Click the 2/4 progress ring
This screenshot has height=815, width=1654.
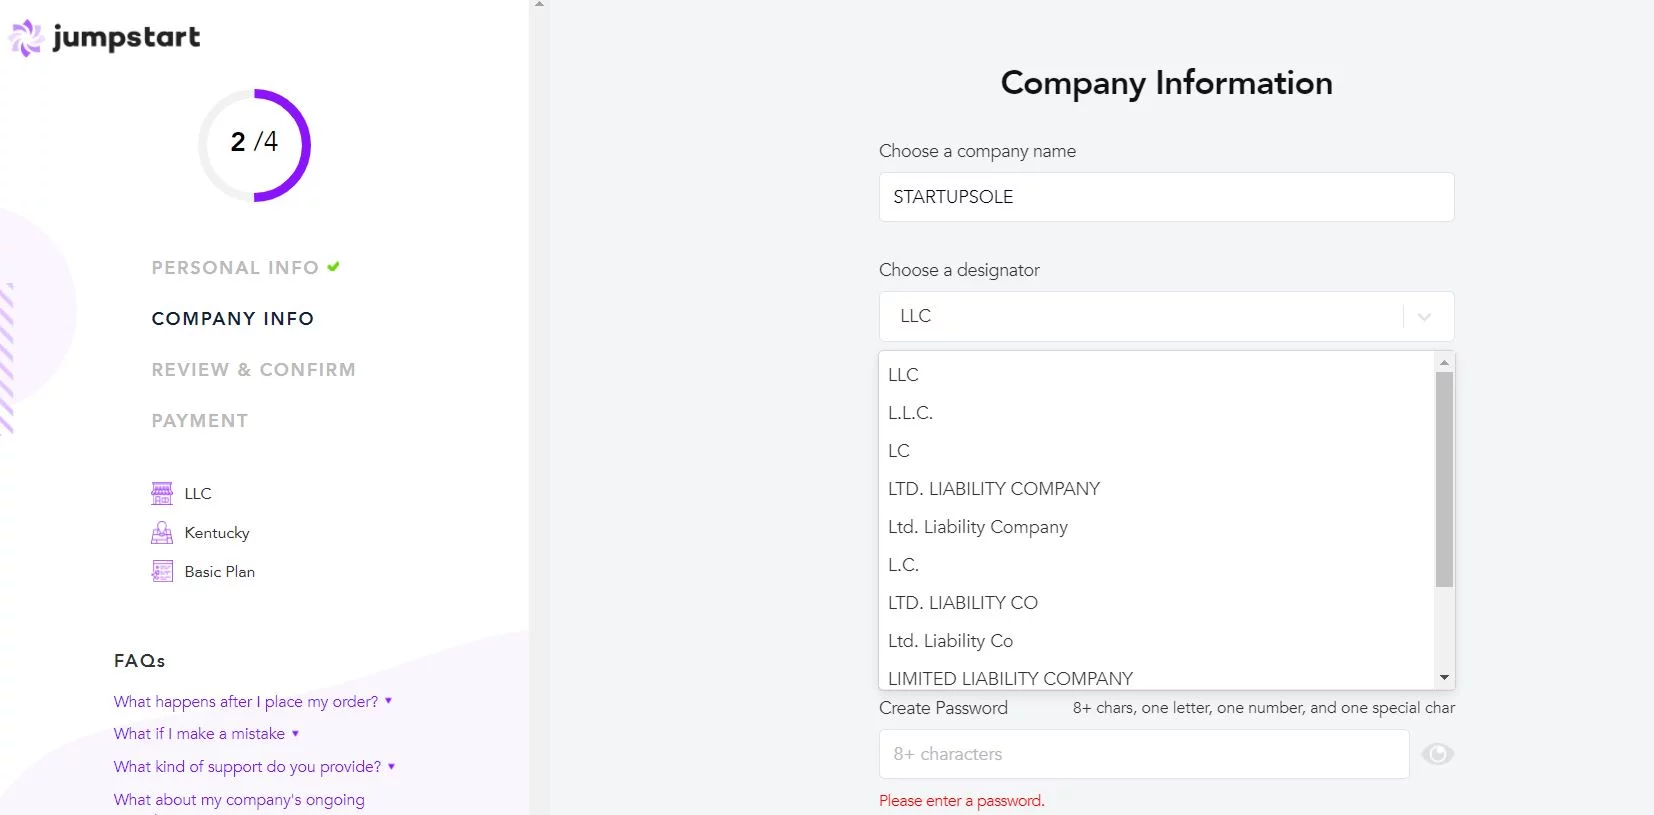coord(254,145)
